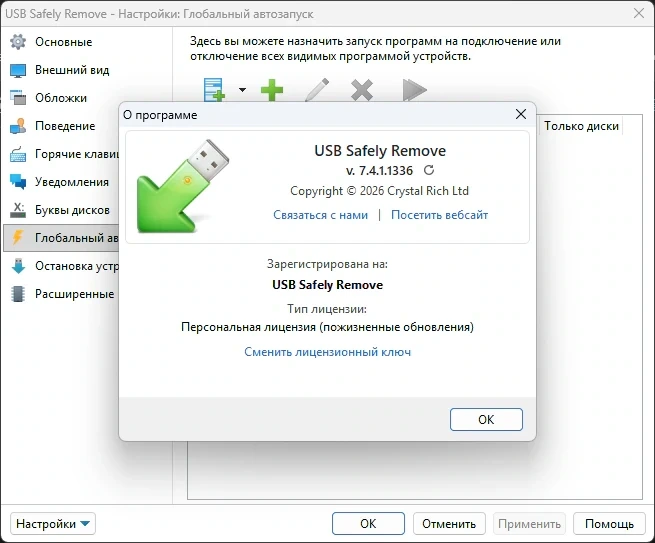Click the green plus add program icon
The image size is (655, 543).
(272, 90)
